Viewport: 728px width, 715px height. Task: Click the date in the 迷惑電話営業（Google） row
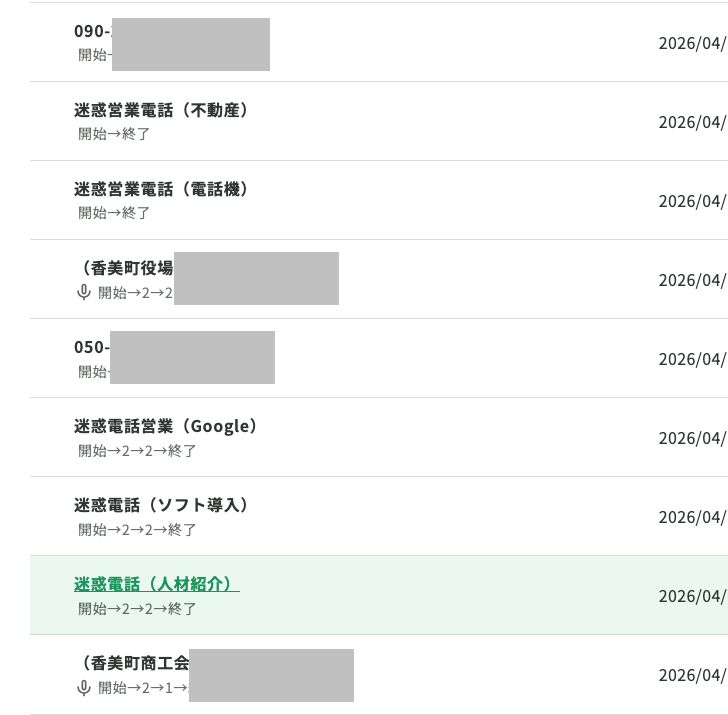click(x=692, y=438)
